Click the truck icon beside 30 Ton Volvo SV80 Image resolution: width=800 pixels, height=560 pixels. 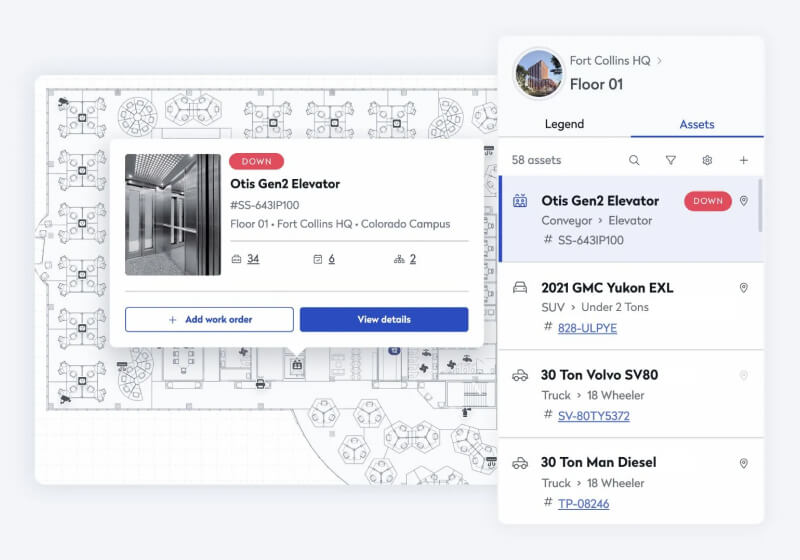point(520,376)
